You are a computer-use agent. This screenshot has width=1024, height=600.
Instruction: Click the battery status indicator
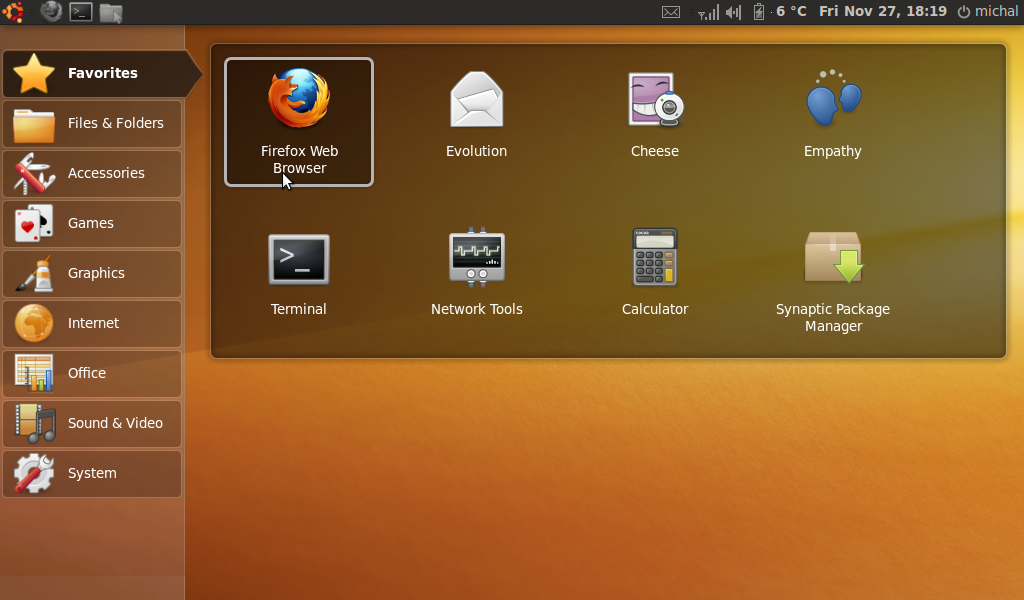point(759,12)
